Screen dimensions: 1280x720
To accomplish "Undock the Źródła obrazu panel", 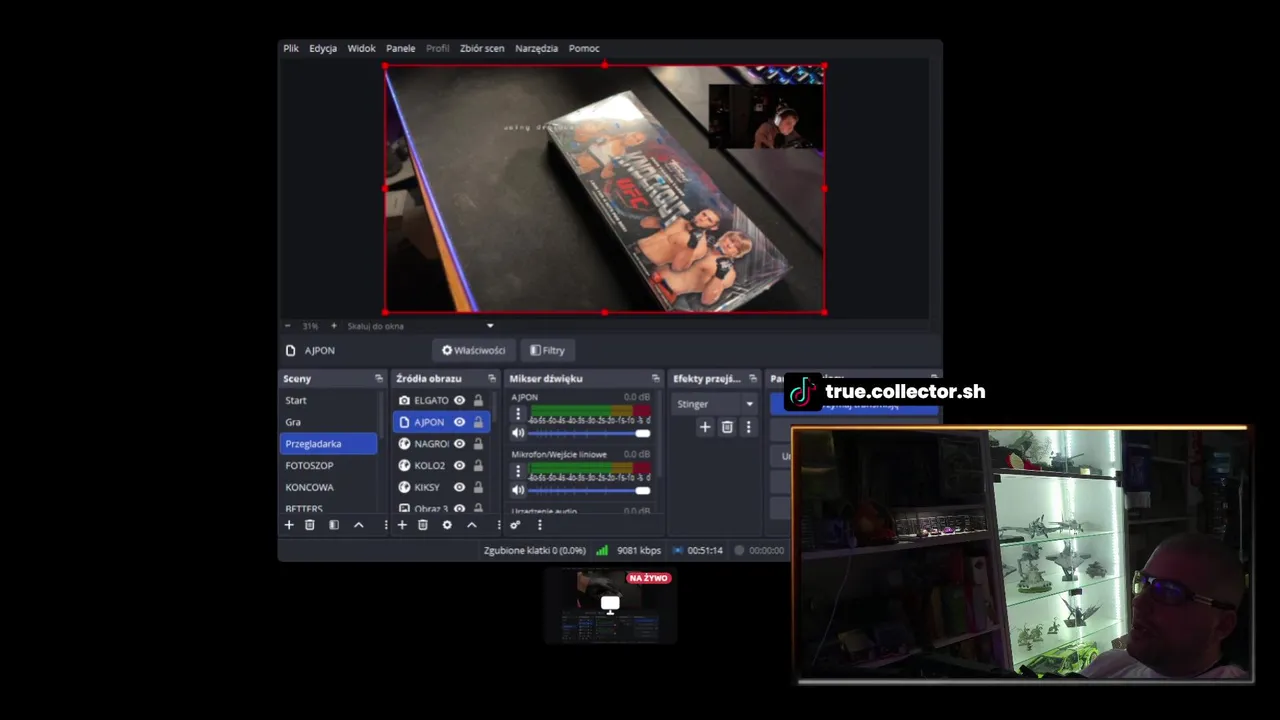I will (x=491, y=379).
